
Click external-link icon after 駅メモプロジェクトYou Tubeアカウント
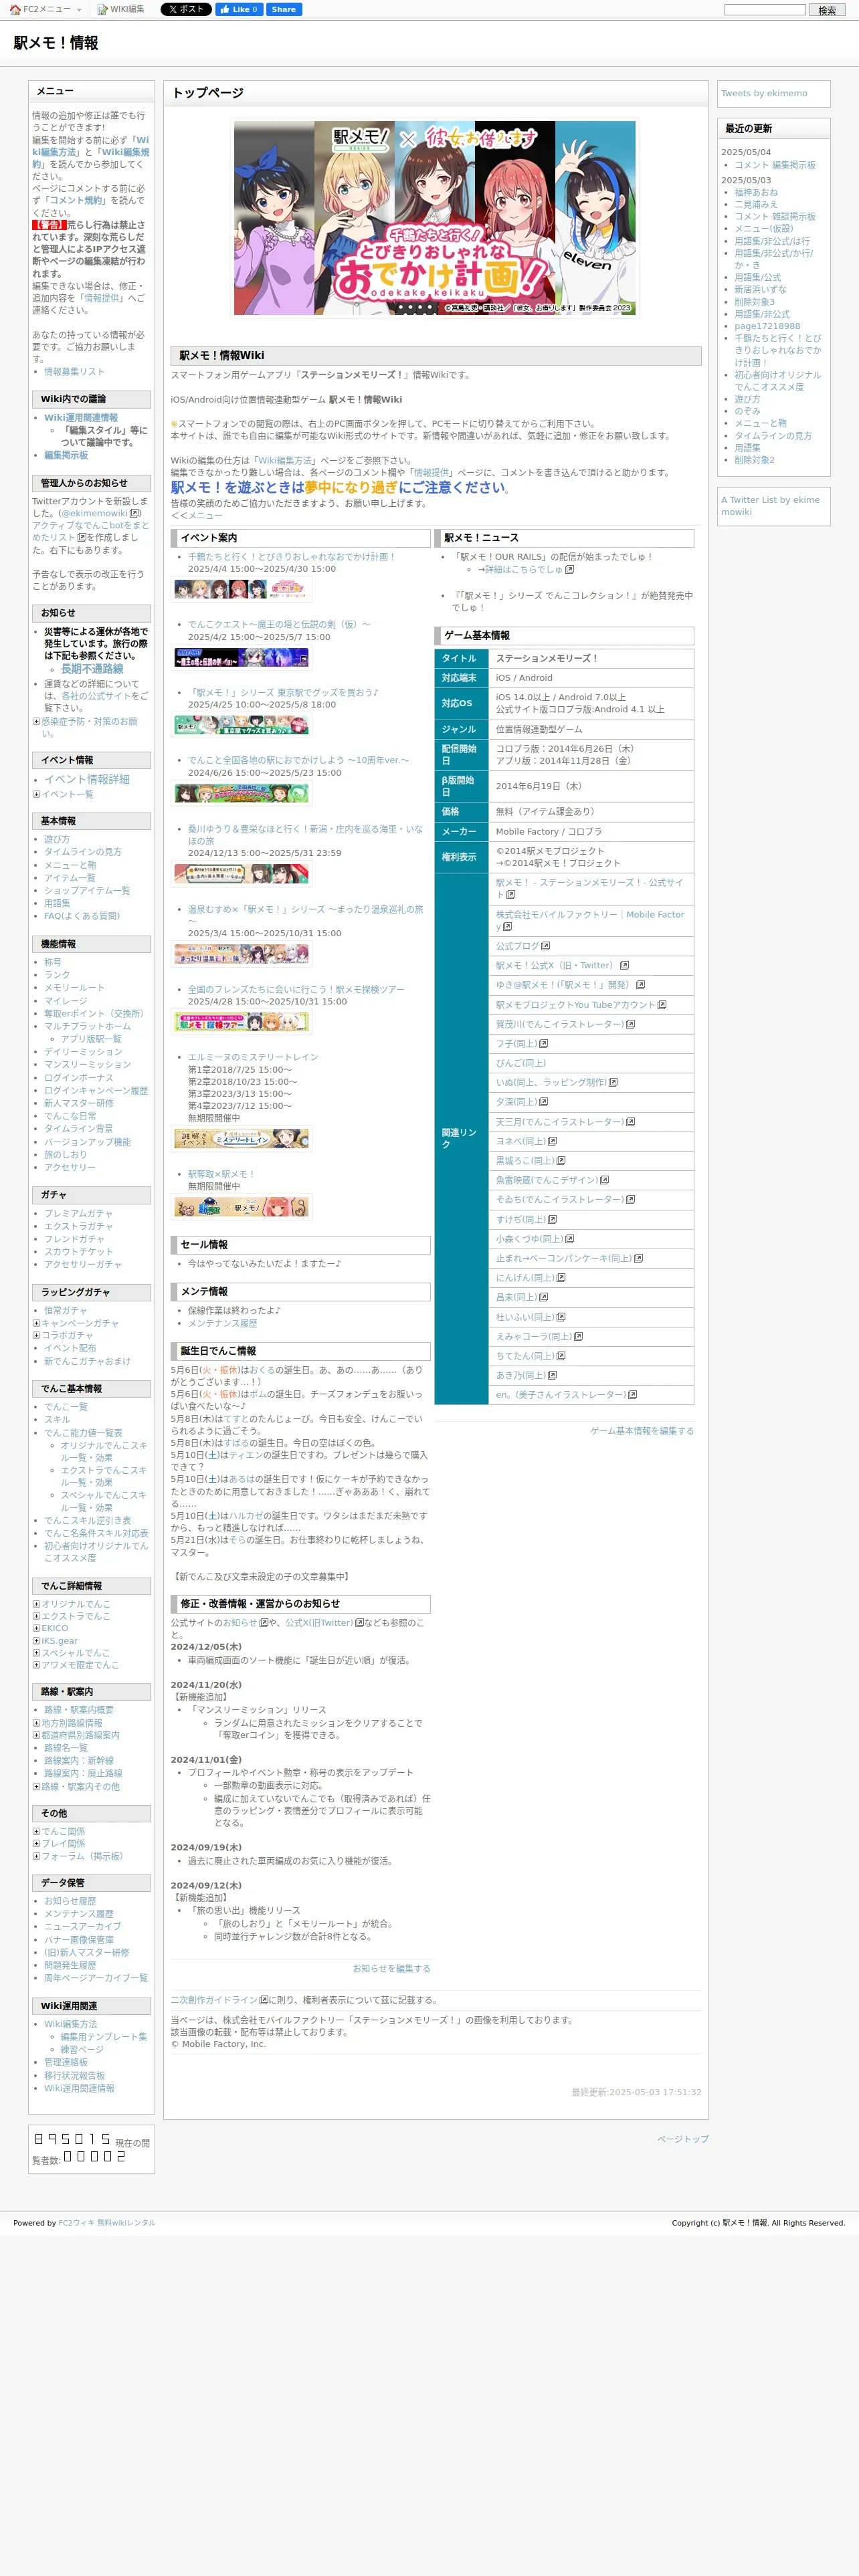click(662, 1005)
